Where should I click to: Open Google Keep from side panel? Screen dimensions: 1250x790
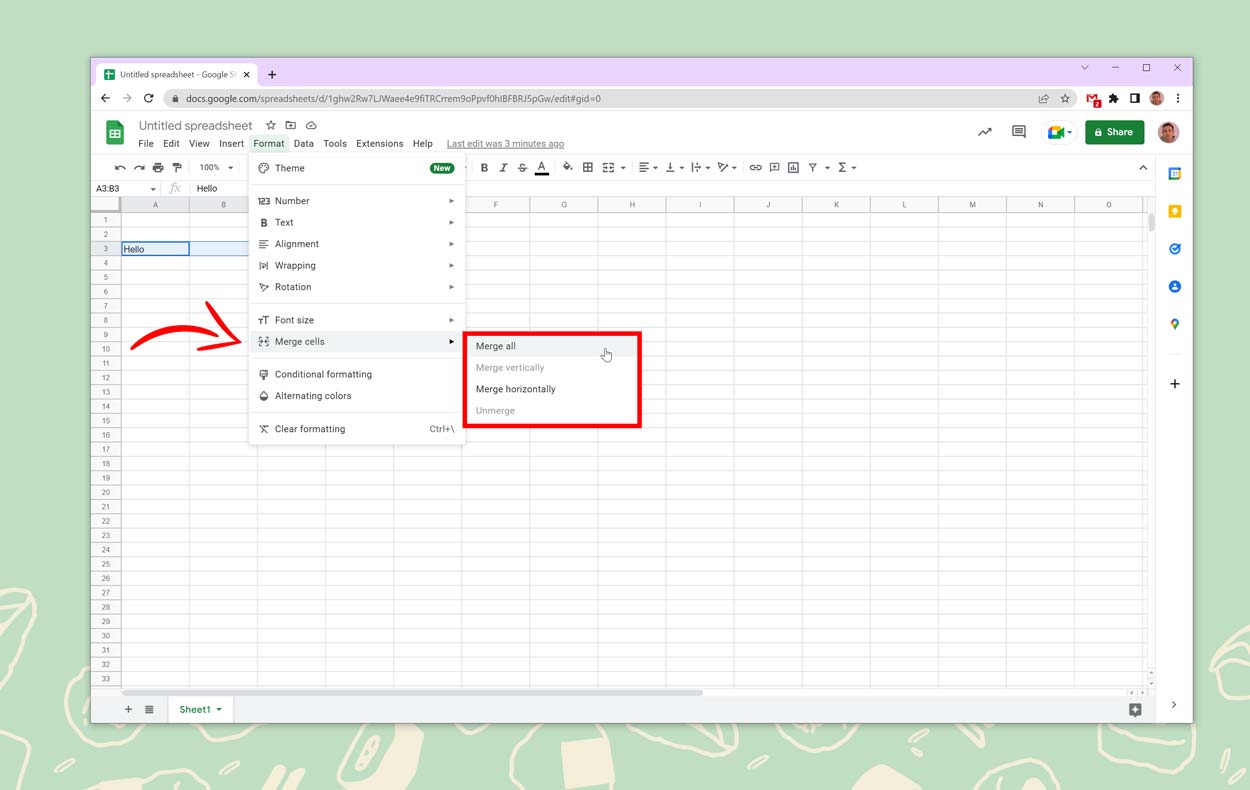coord(1175,211)
